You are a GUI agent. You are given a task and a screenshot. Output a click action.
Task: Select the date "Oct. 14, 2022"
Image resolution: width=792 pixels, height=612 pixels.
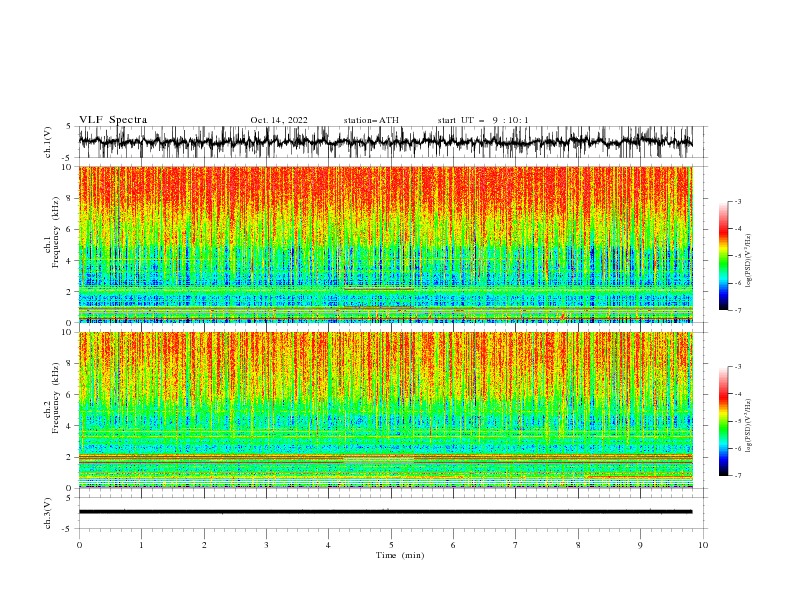279,120
